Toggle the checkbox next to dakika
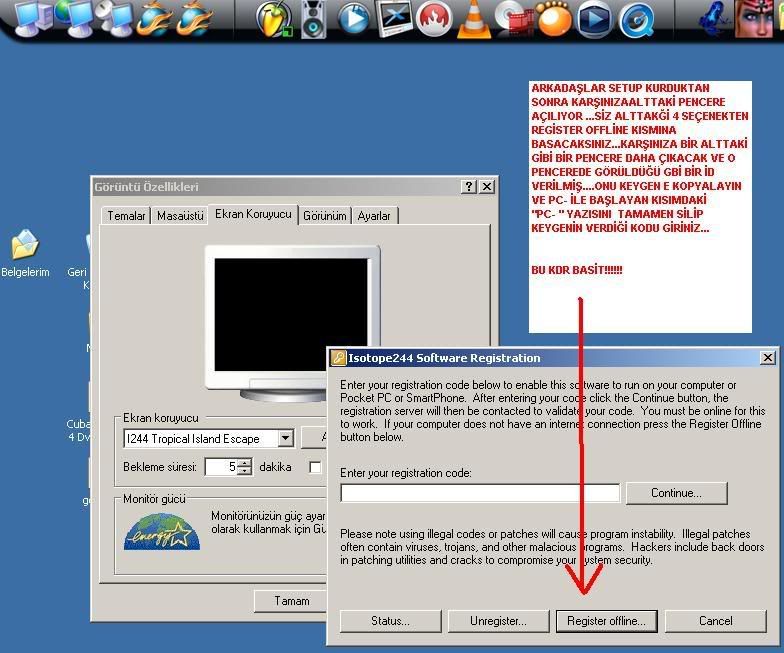The image size is (784, 653). (x=315, y=467)
